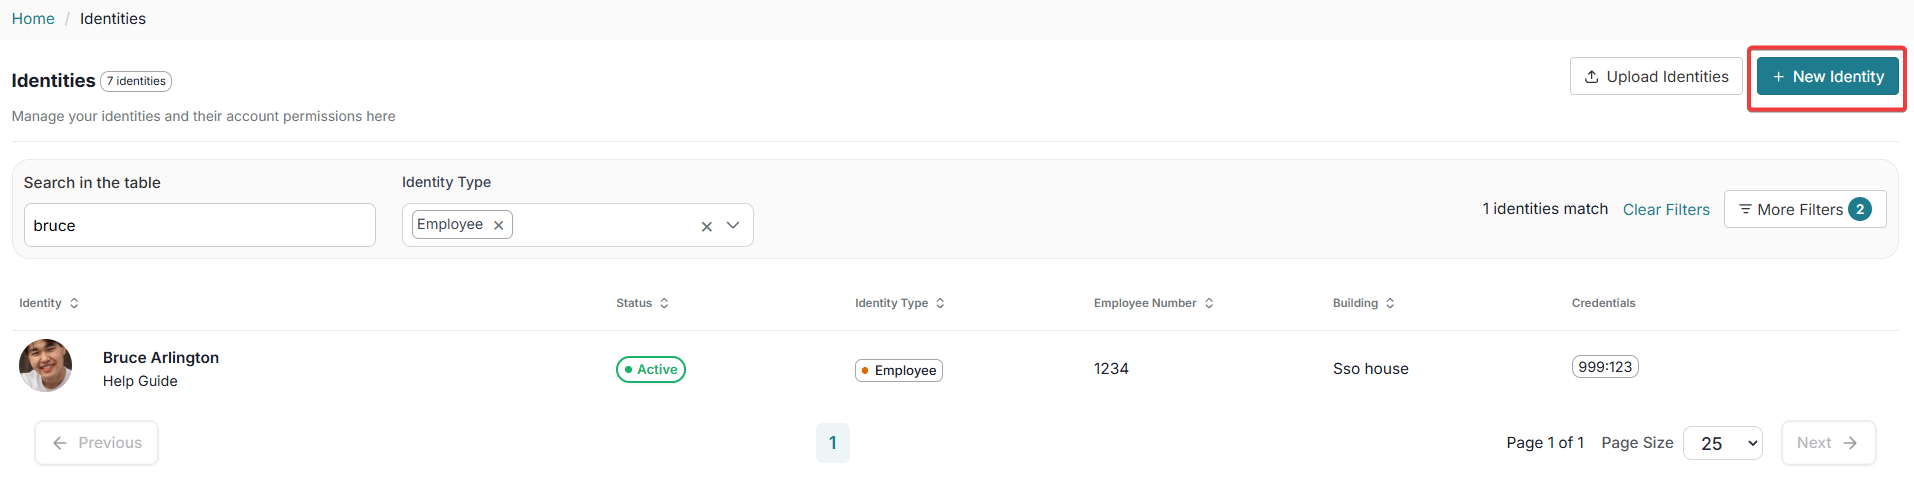Viewport: 1914px width, 487px height.
Task: Go to the Previous page
Action: point(97,443)
